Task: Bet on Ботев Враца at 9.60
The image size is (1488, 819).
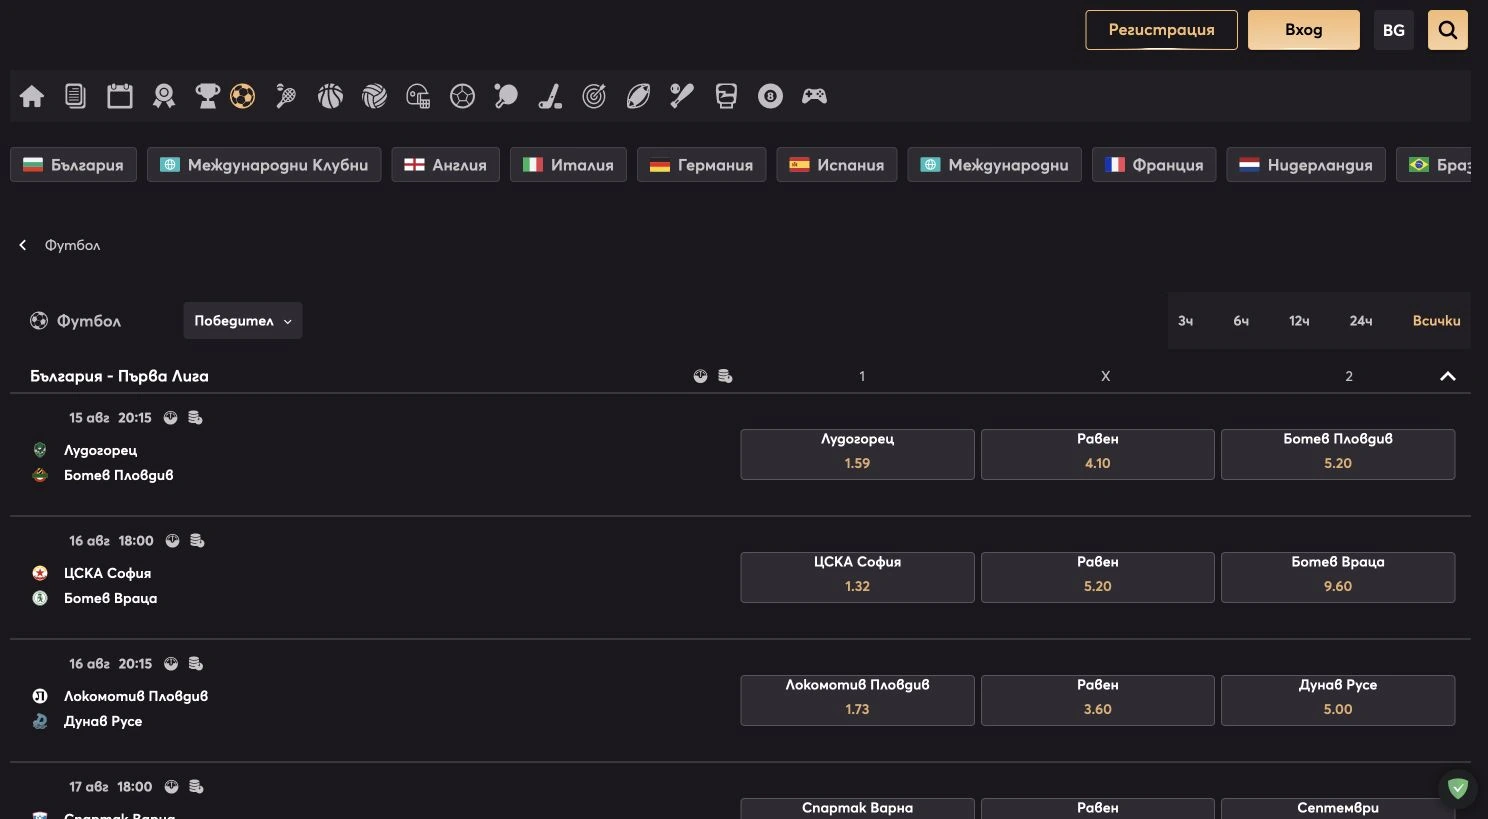Action: [x=1338, y=577]
